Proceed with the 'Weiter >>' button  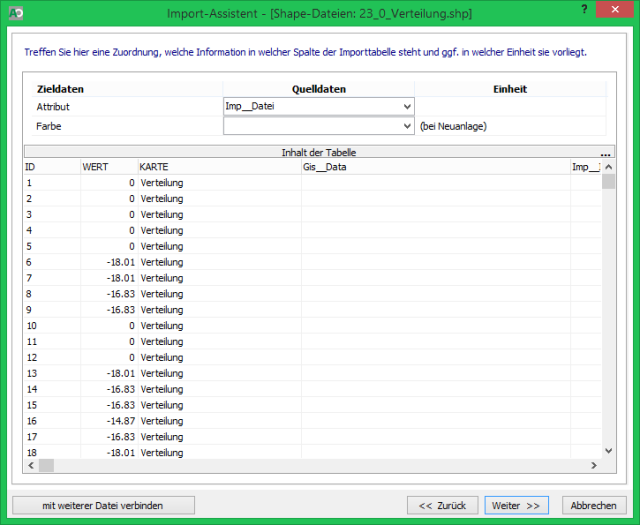pyautogui.click(x=518, y=505)
